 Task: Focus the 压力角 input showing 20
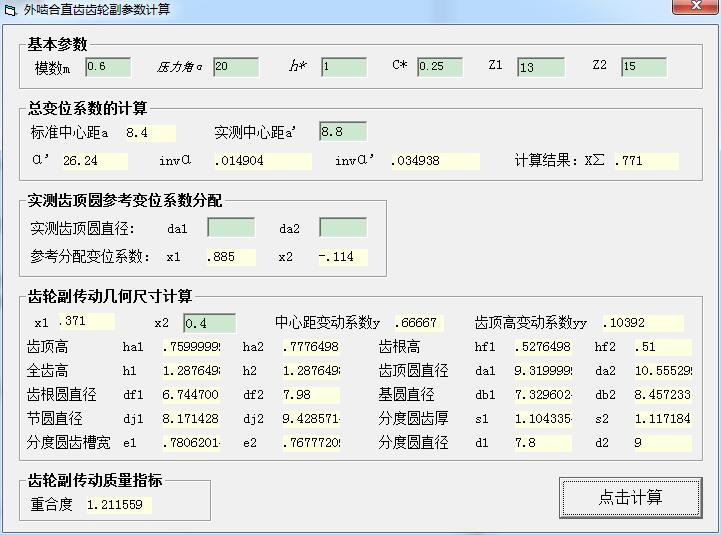[x=236, y=67]
